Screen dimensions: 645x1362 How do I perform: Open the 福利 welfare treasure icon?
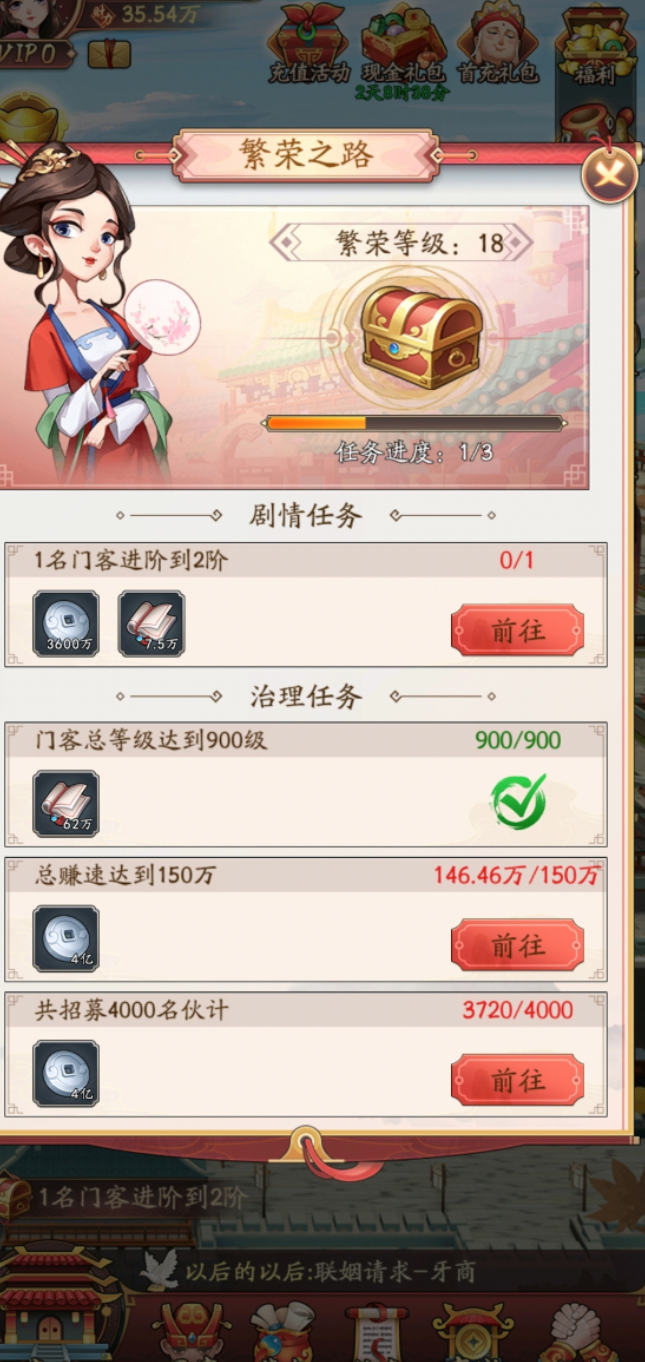[x=596, y=45]
